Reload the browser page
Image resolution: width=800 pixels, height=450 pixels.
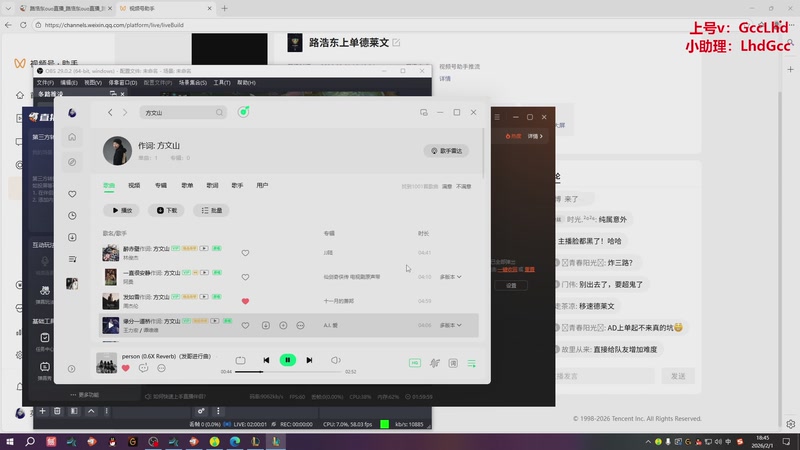tap(23, 24)
